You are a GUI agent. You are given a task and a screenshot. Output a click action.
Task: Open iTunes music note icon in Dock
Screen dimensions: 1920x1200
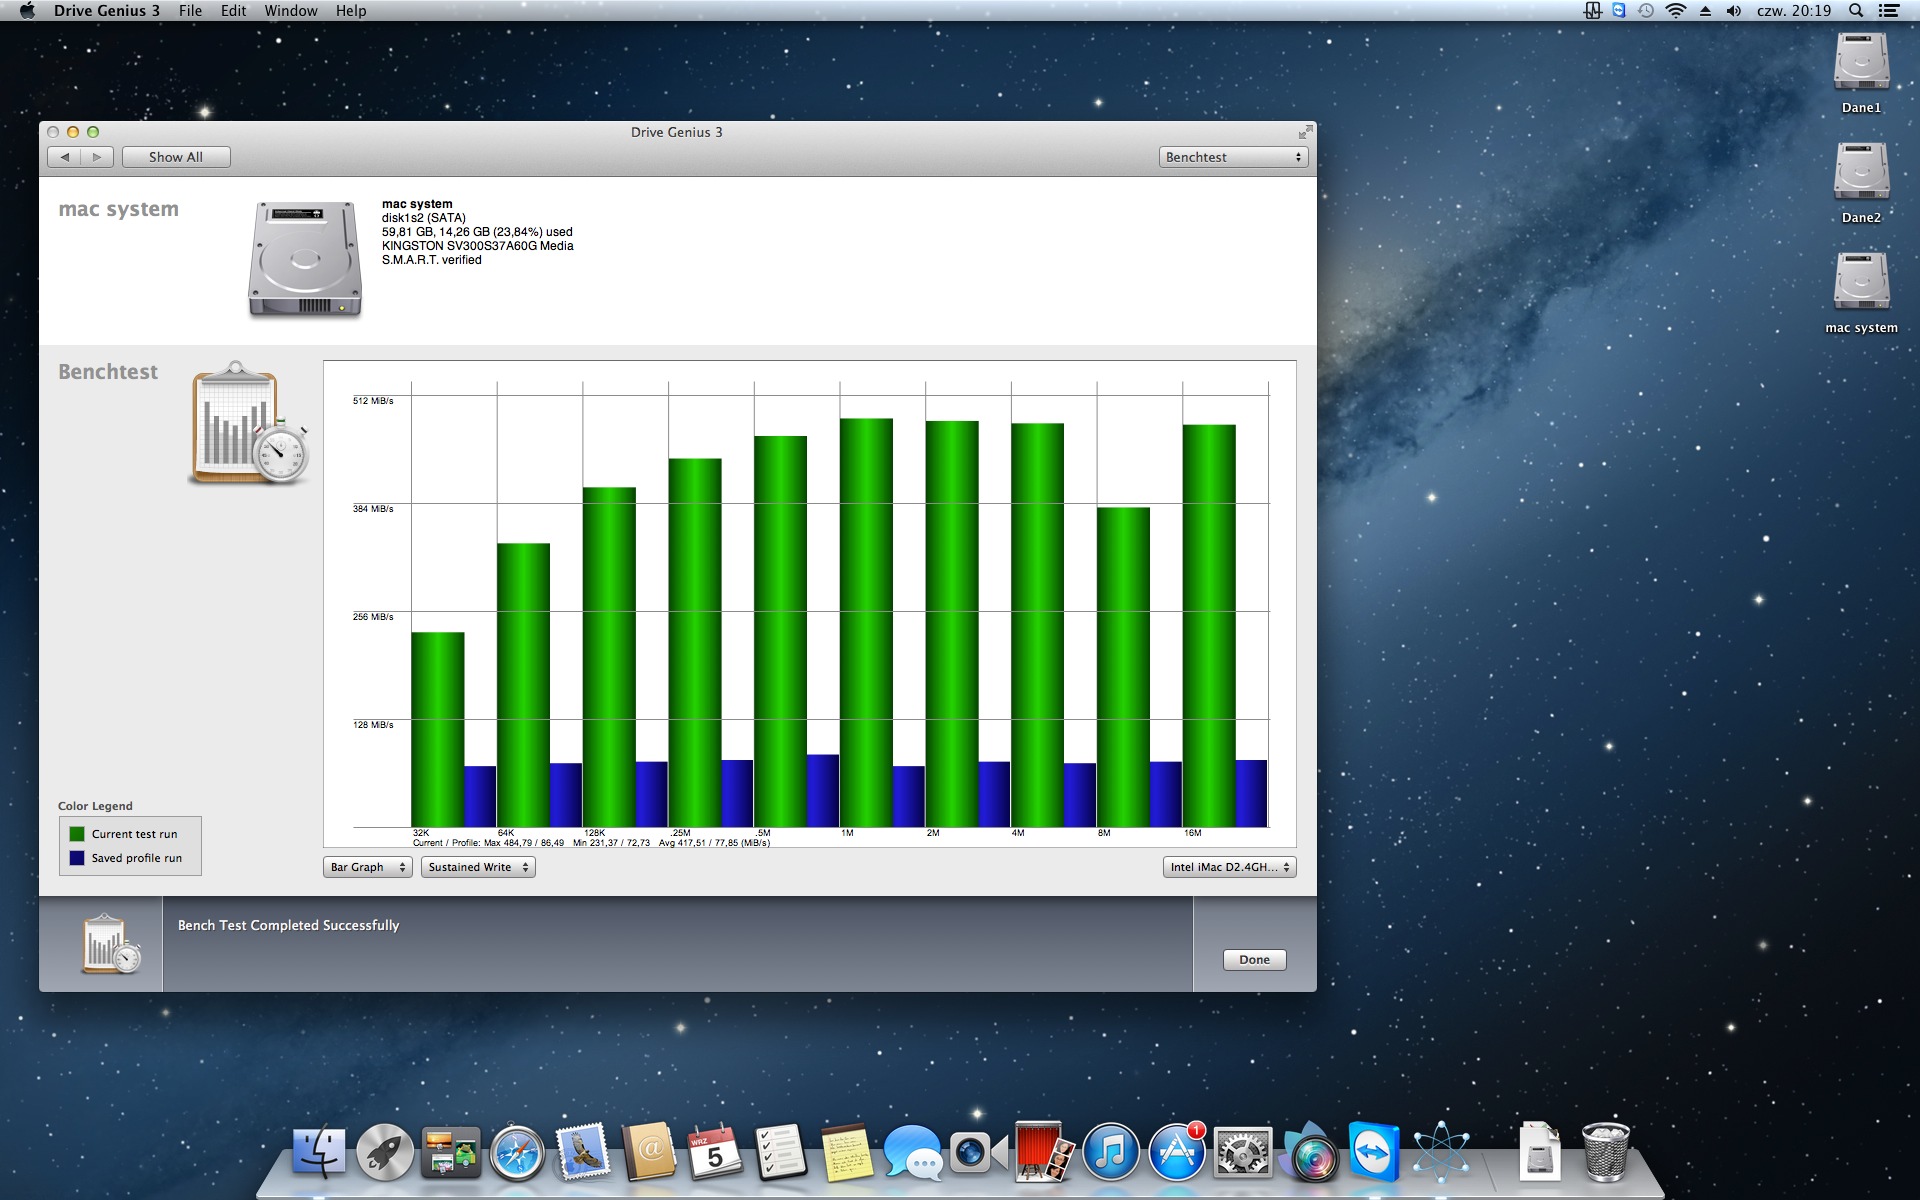click(x=1110, y=1152)
